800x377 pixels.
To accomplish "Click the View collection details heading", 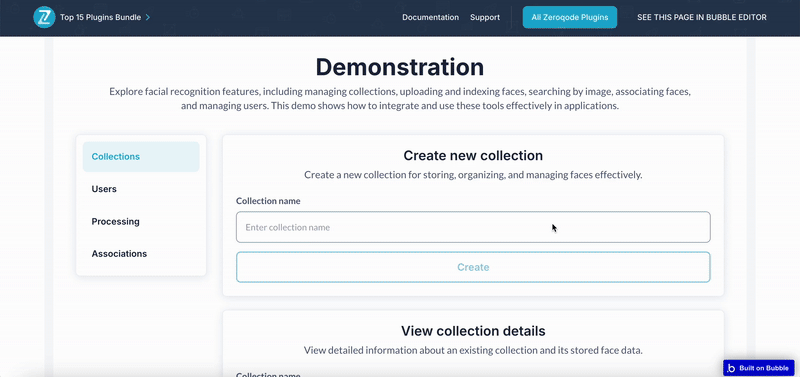I will [x=473, y=331].
